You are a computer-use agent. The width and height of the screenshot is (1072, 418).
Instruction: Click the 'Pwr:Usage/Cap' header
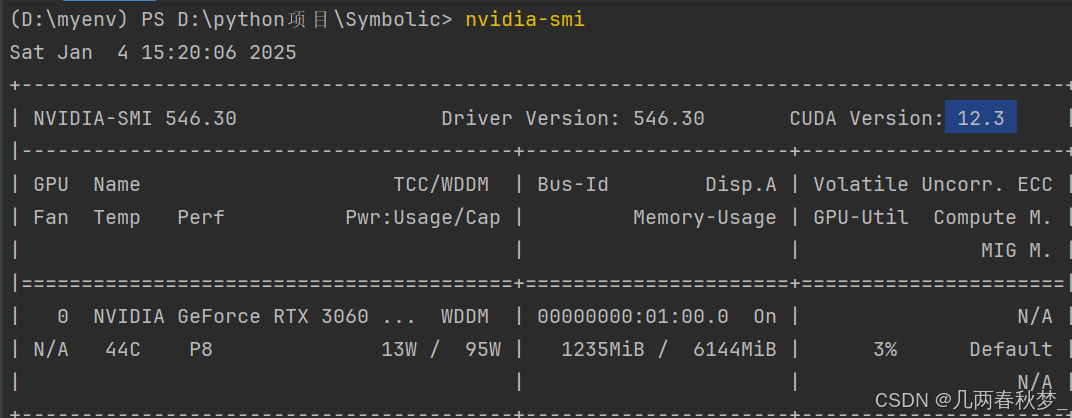pos(423,218)
